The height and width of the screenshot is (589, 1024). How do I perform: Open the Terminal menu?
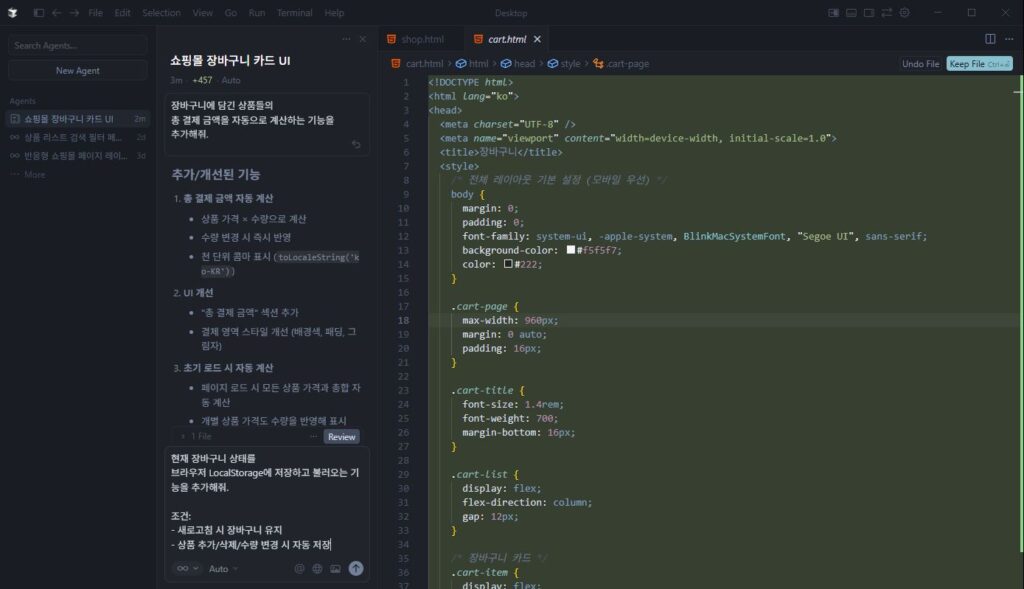pyautogui.click(x=295, y=13)
